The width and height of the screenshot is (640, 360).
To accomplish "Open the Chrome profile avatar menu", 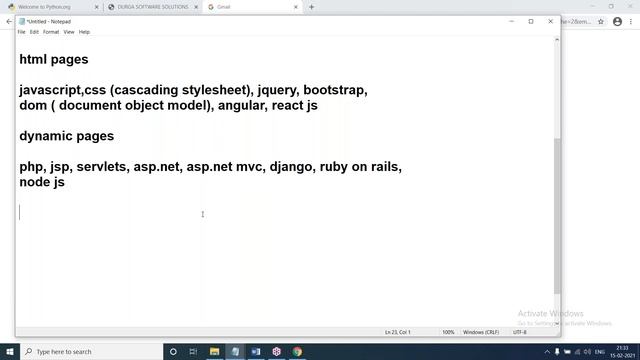I will (617, 22).
